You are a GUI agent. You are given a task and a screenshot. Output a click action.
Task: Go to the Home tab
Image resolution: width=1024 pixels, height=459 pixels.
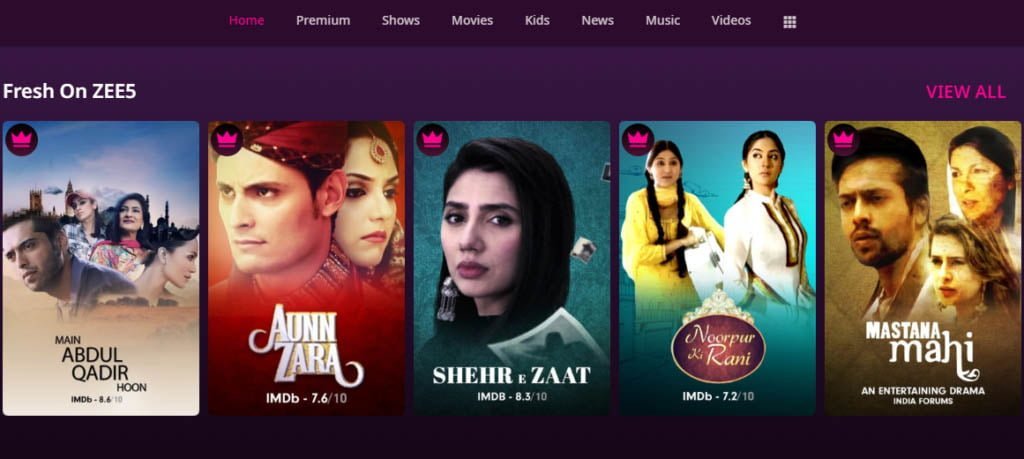point(246,20)
